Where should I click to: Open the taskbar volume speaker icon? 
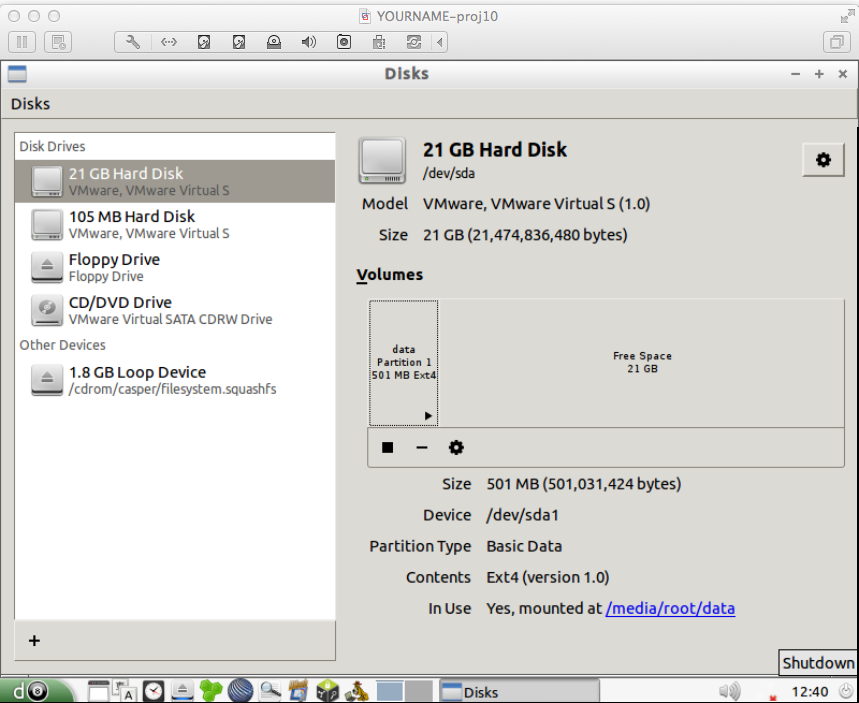729,691
